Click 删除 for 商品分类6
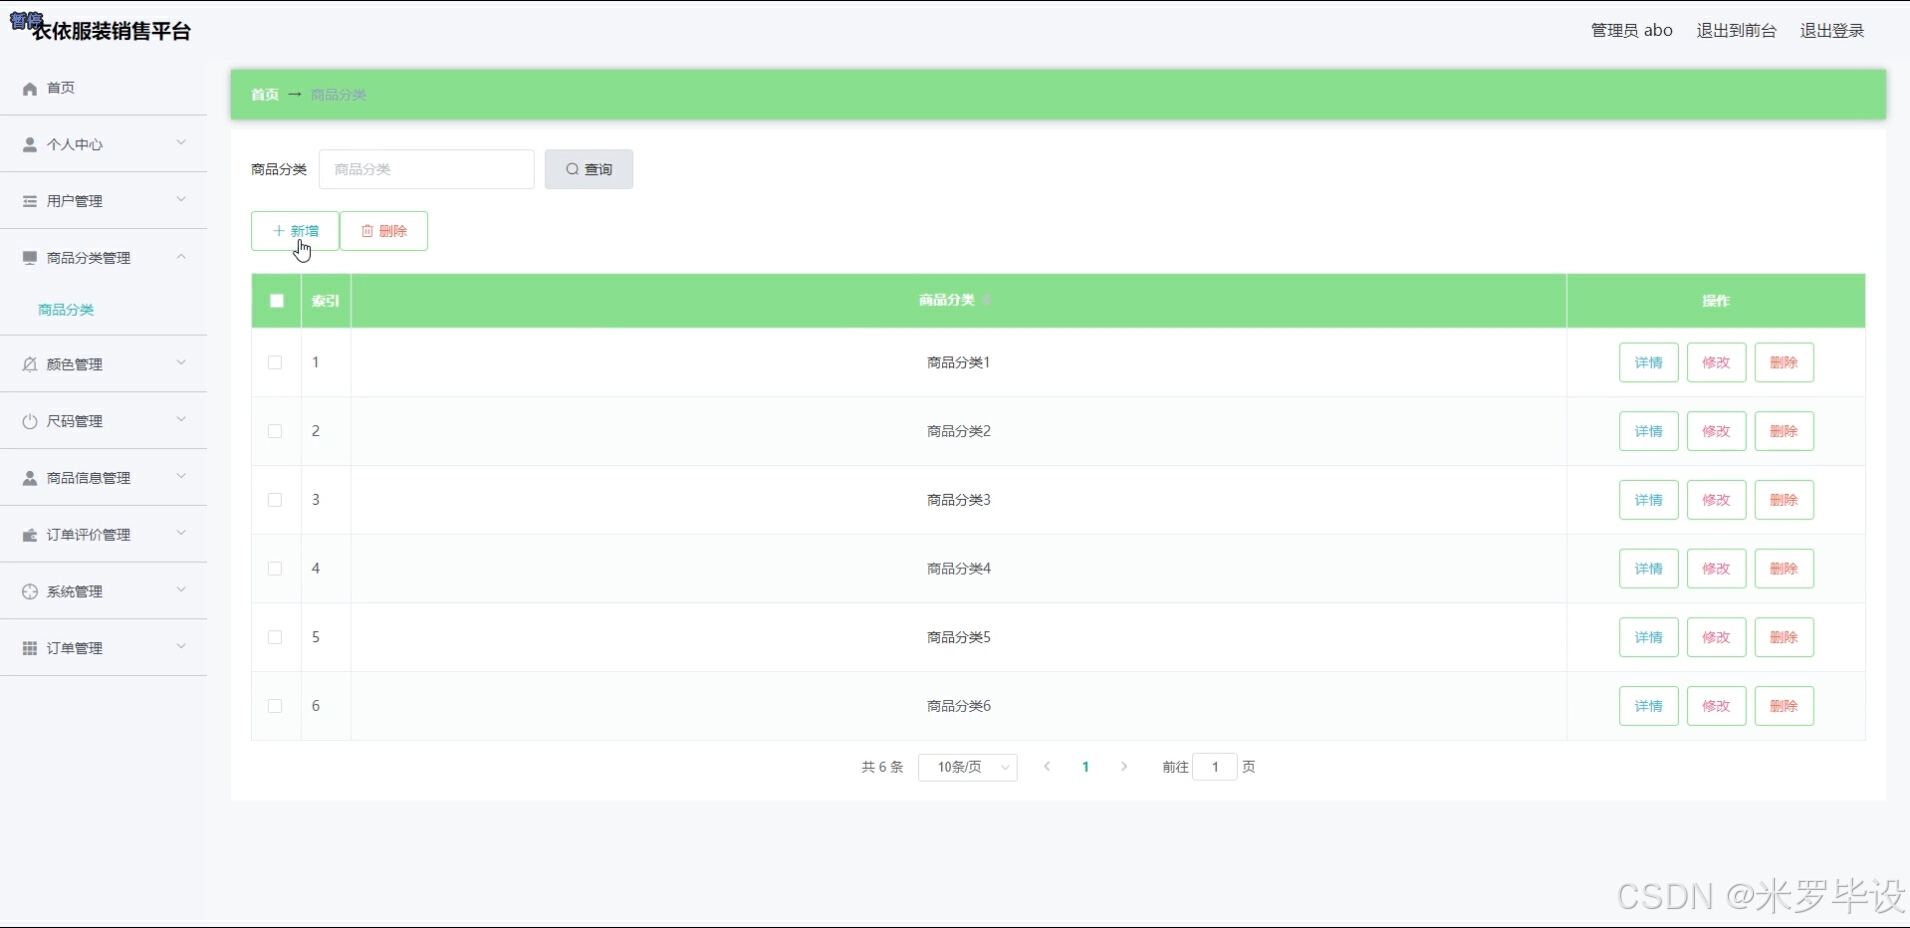1910x928 pixels. click(x=1784, y=706)
